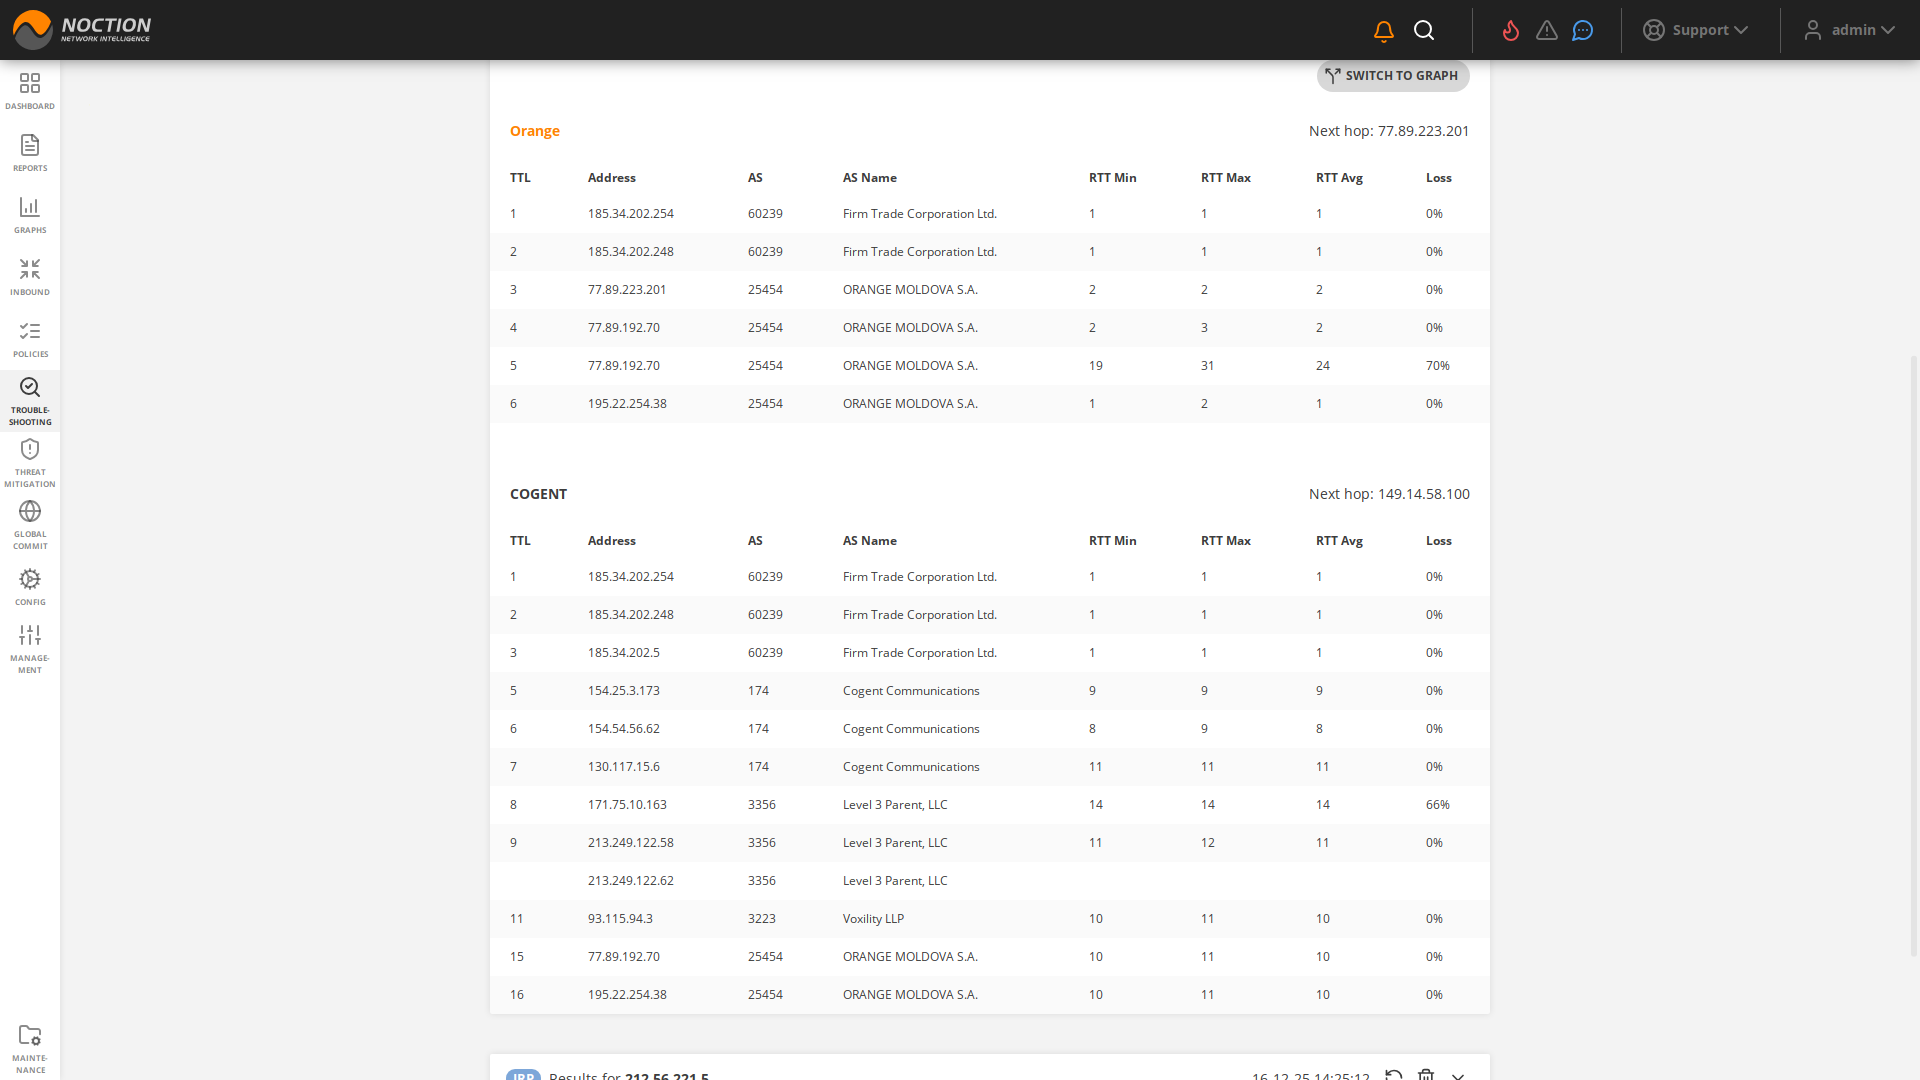
Task: Open the Inbound sidebar section
Action: click(30, 276)
